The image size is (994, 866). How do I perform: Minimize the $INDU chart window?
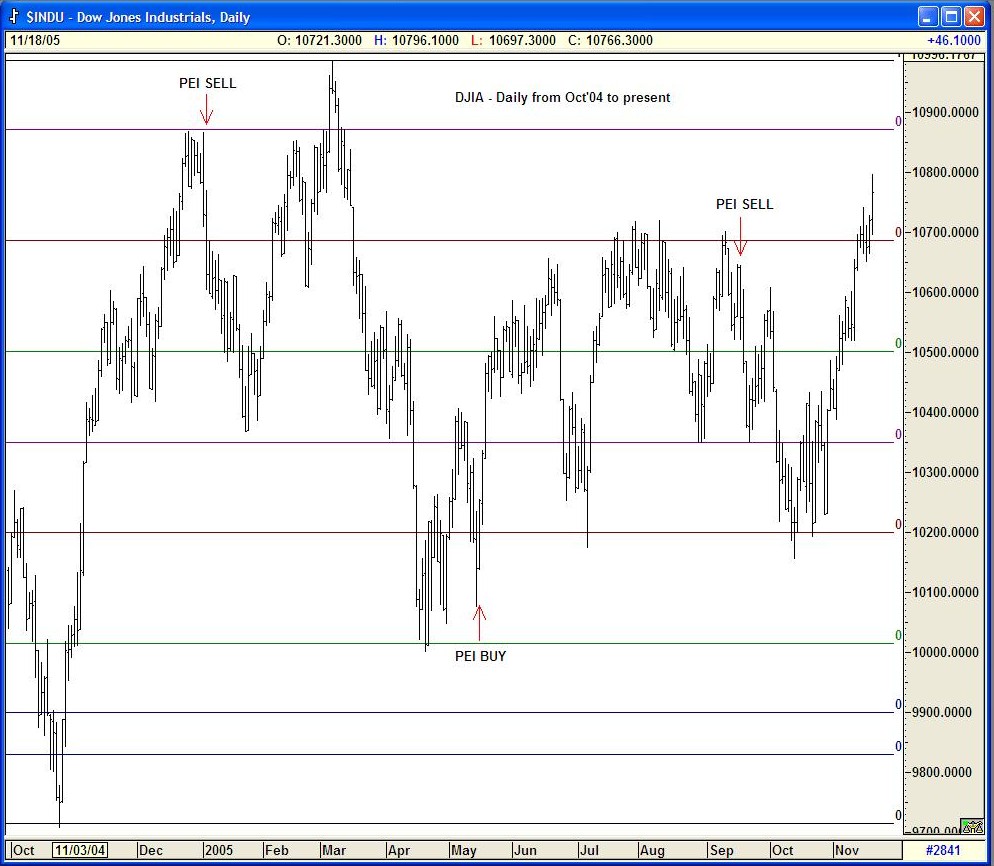[x=929, y=16]
